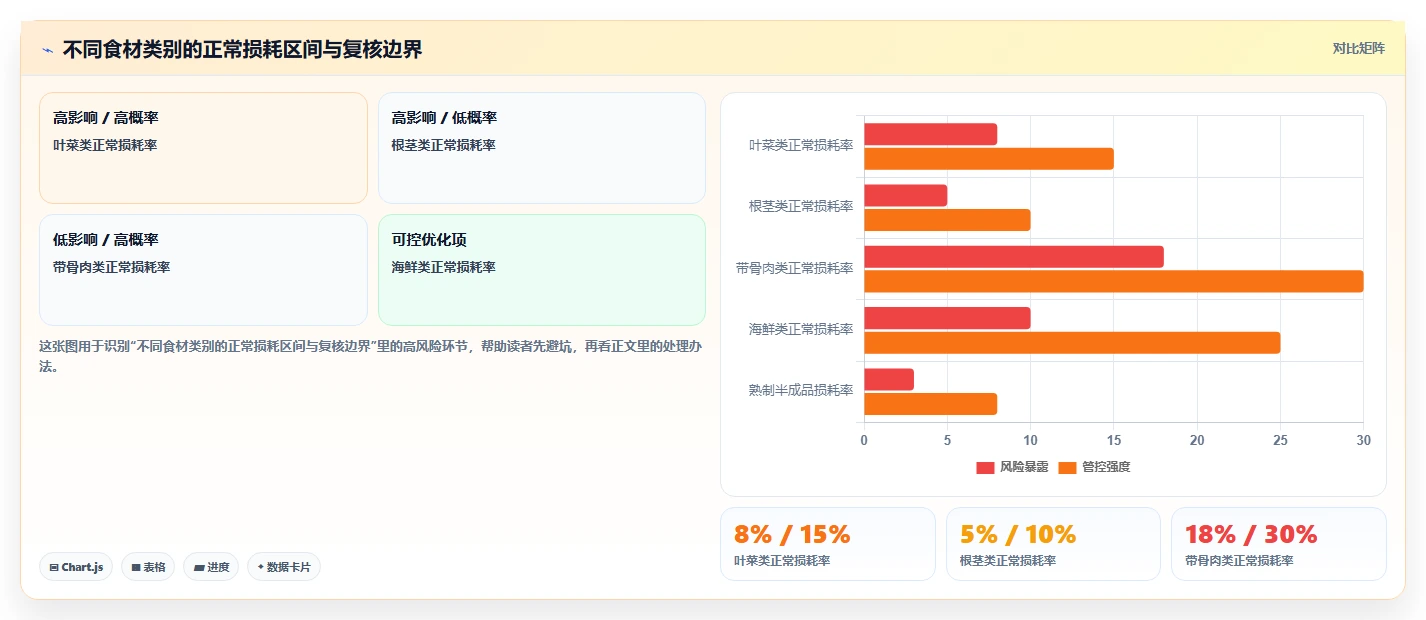Image resolution: width=1426 pixels, height=620 pixels.
Task: Click 叶菜类正常损耗率 in the 高影响 / 高概率 card
Action: [105, 146]
